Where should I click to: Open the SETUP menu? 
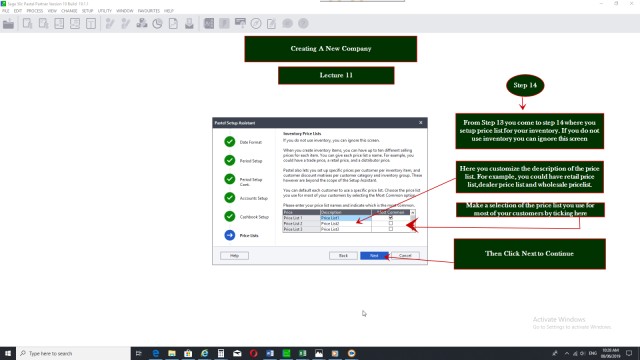pos(87,11)
